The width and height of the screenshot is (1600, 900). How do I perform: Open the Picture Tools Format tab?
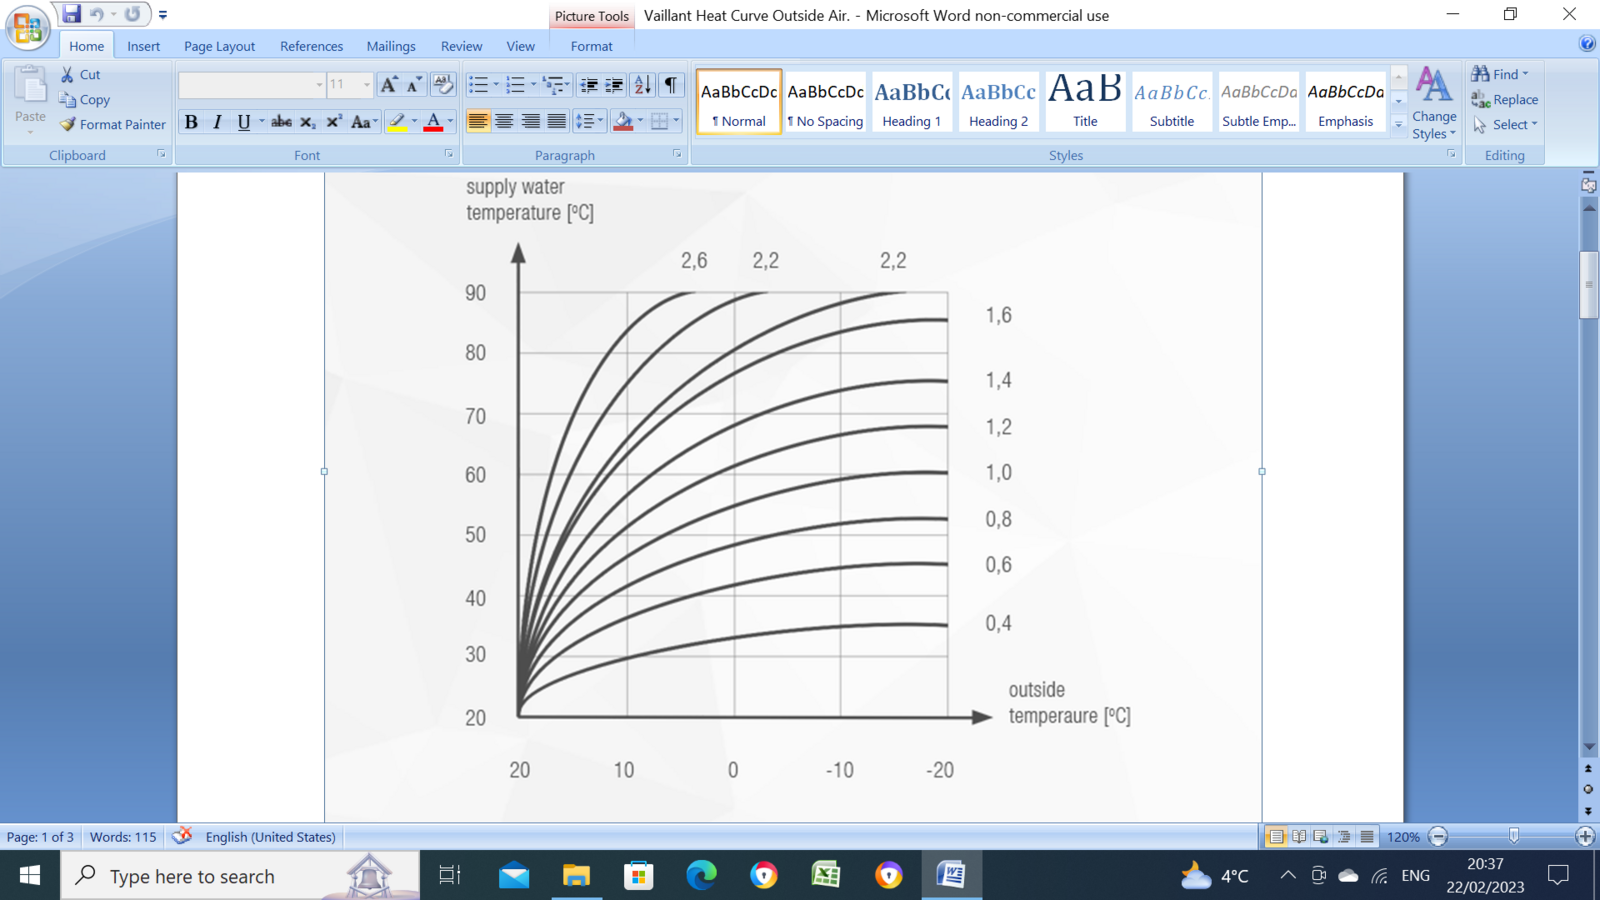(x=591, y=46)
